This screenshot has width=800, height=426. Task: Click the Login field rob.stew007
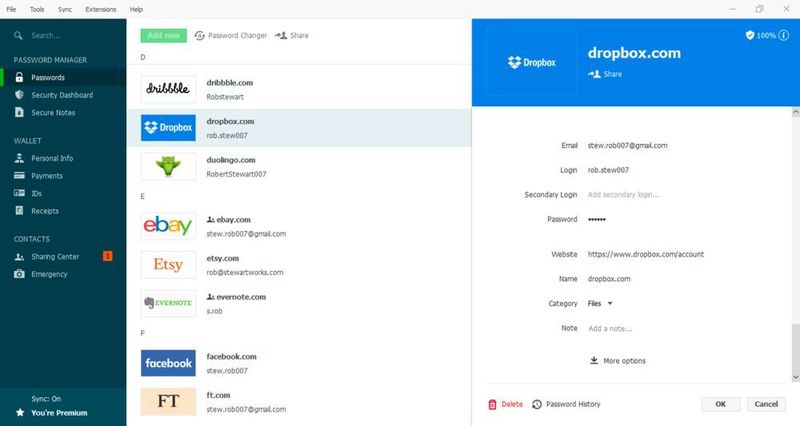click(x=608, y=170)
